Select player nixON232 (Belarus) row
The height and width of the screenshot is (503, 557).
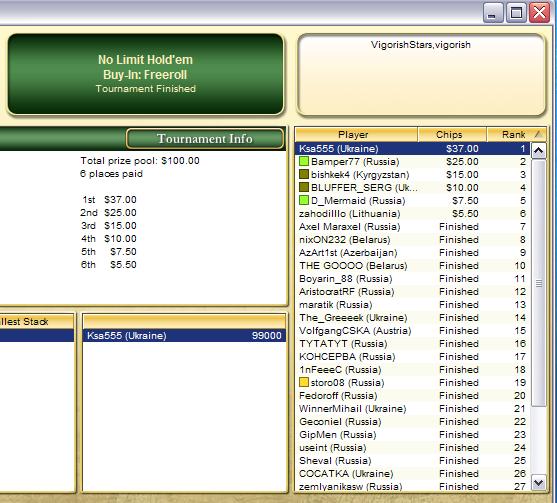click(x=412, y=240)
